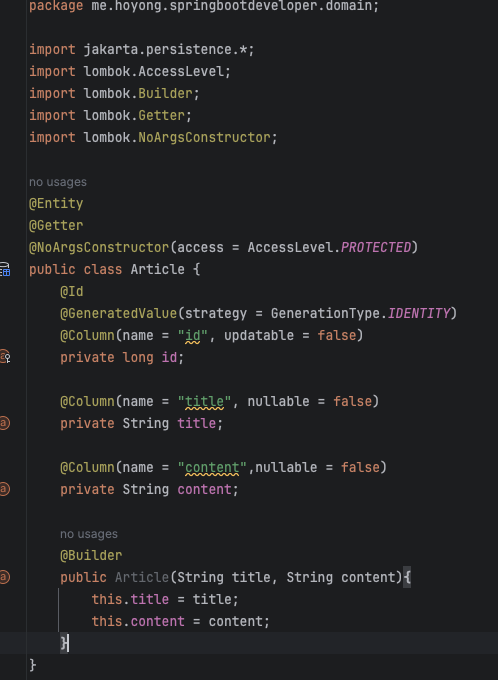
Task: Click the highlighted closing brace of the constructor
Action: [x=64, y=643]
